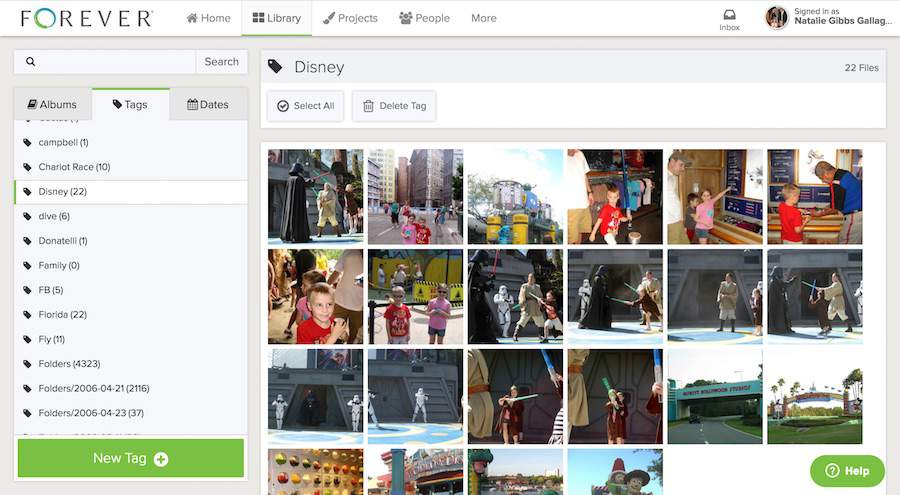Screen dimensions: 900x495
Task: Switch to the Dates tab
Action: point(208,105)
